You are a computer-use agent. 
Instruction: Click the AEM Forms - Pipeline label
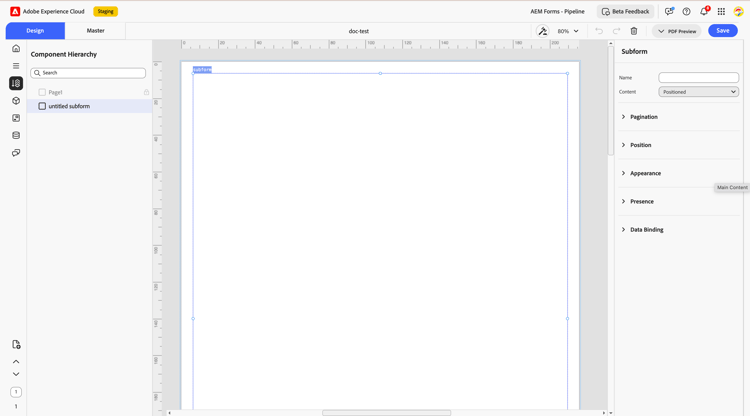(x=557, y=11)
